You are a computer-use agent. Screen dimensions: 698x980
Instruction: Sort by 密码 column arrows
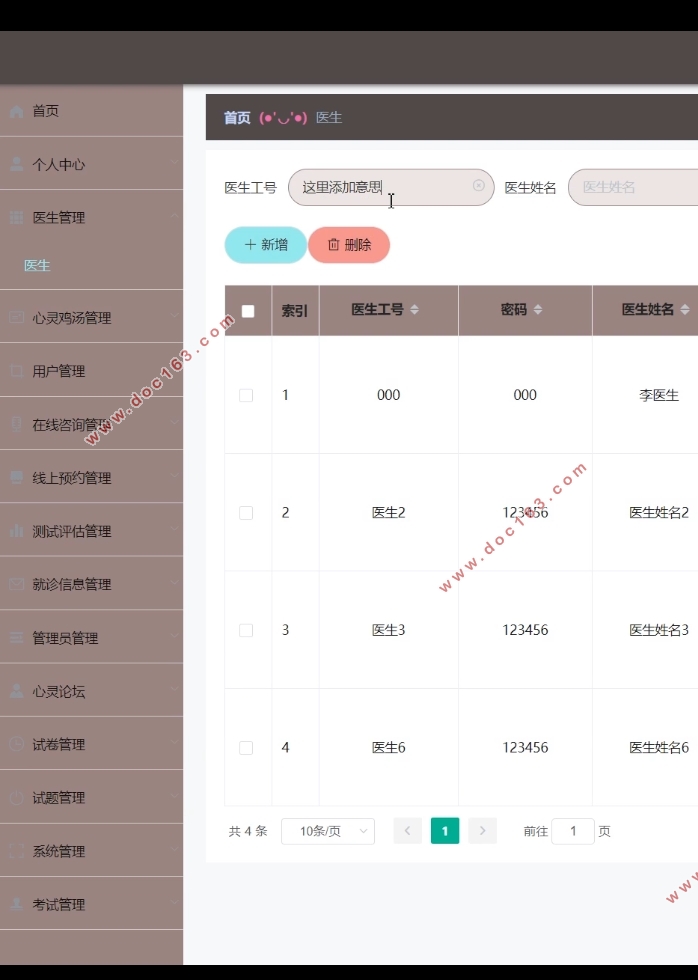click(x=538, y=309)
